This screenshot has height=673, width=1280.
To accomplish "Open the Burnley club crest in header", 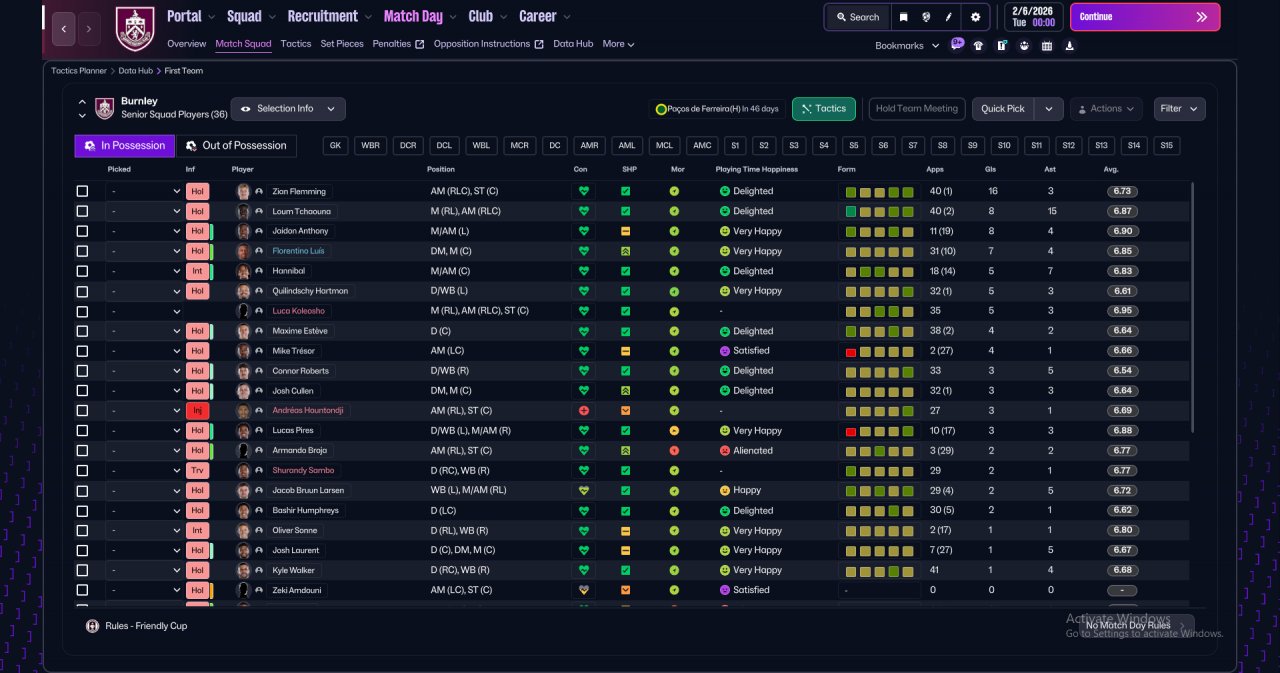I will pos(135,29).
